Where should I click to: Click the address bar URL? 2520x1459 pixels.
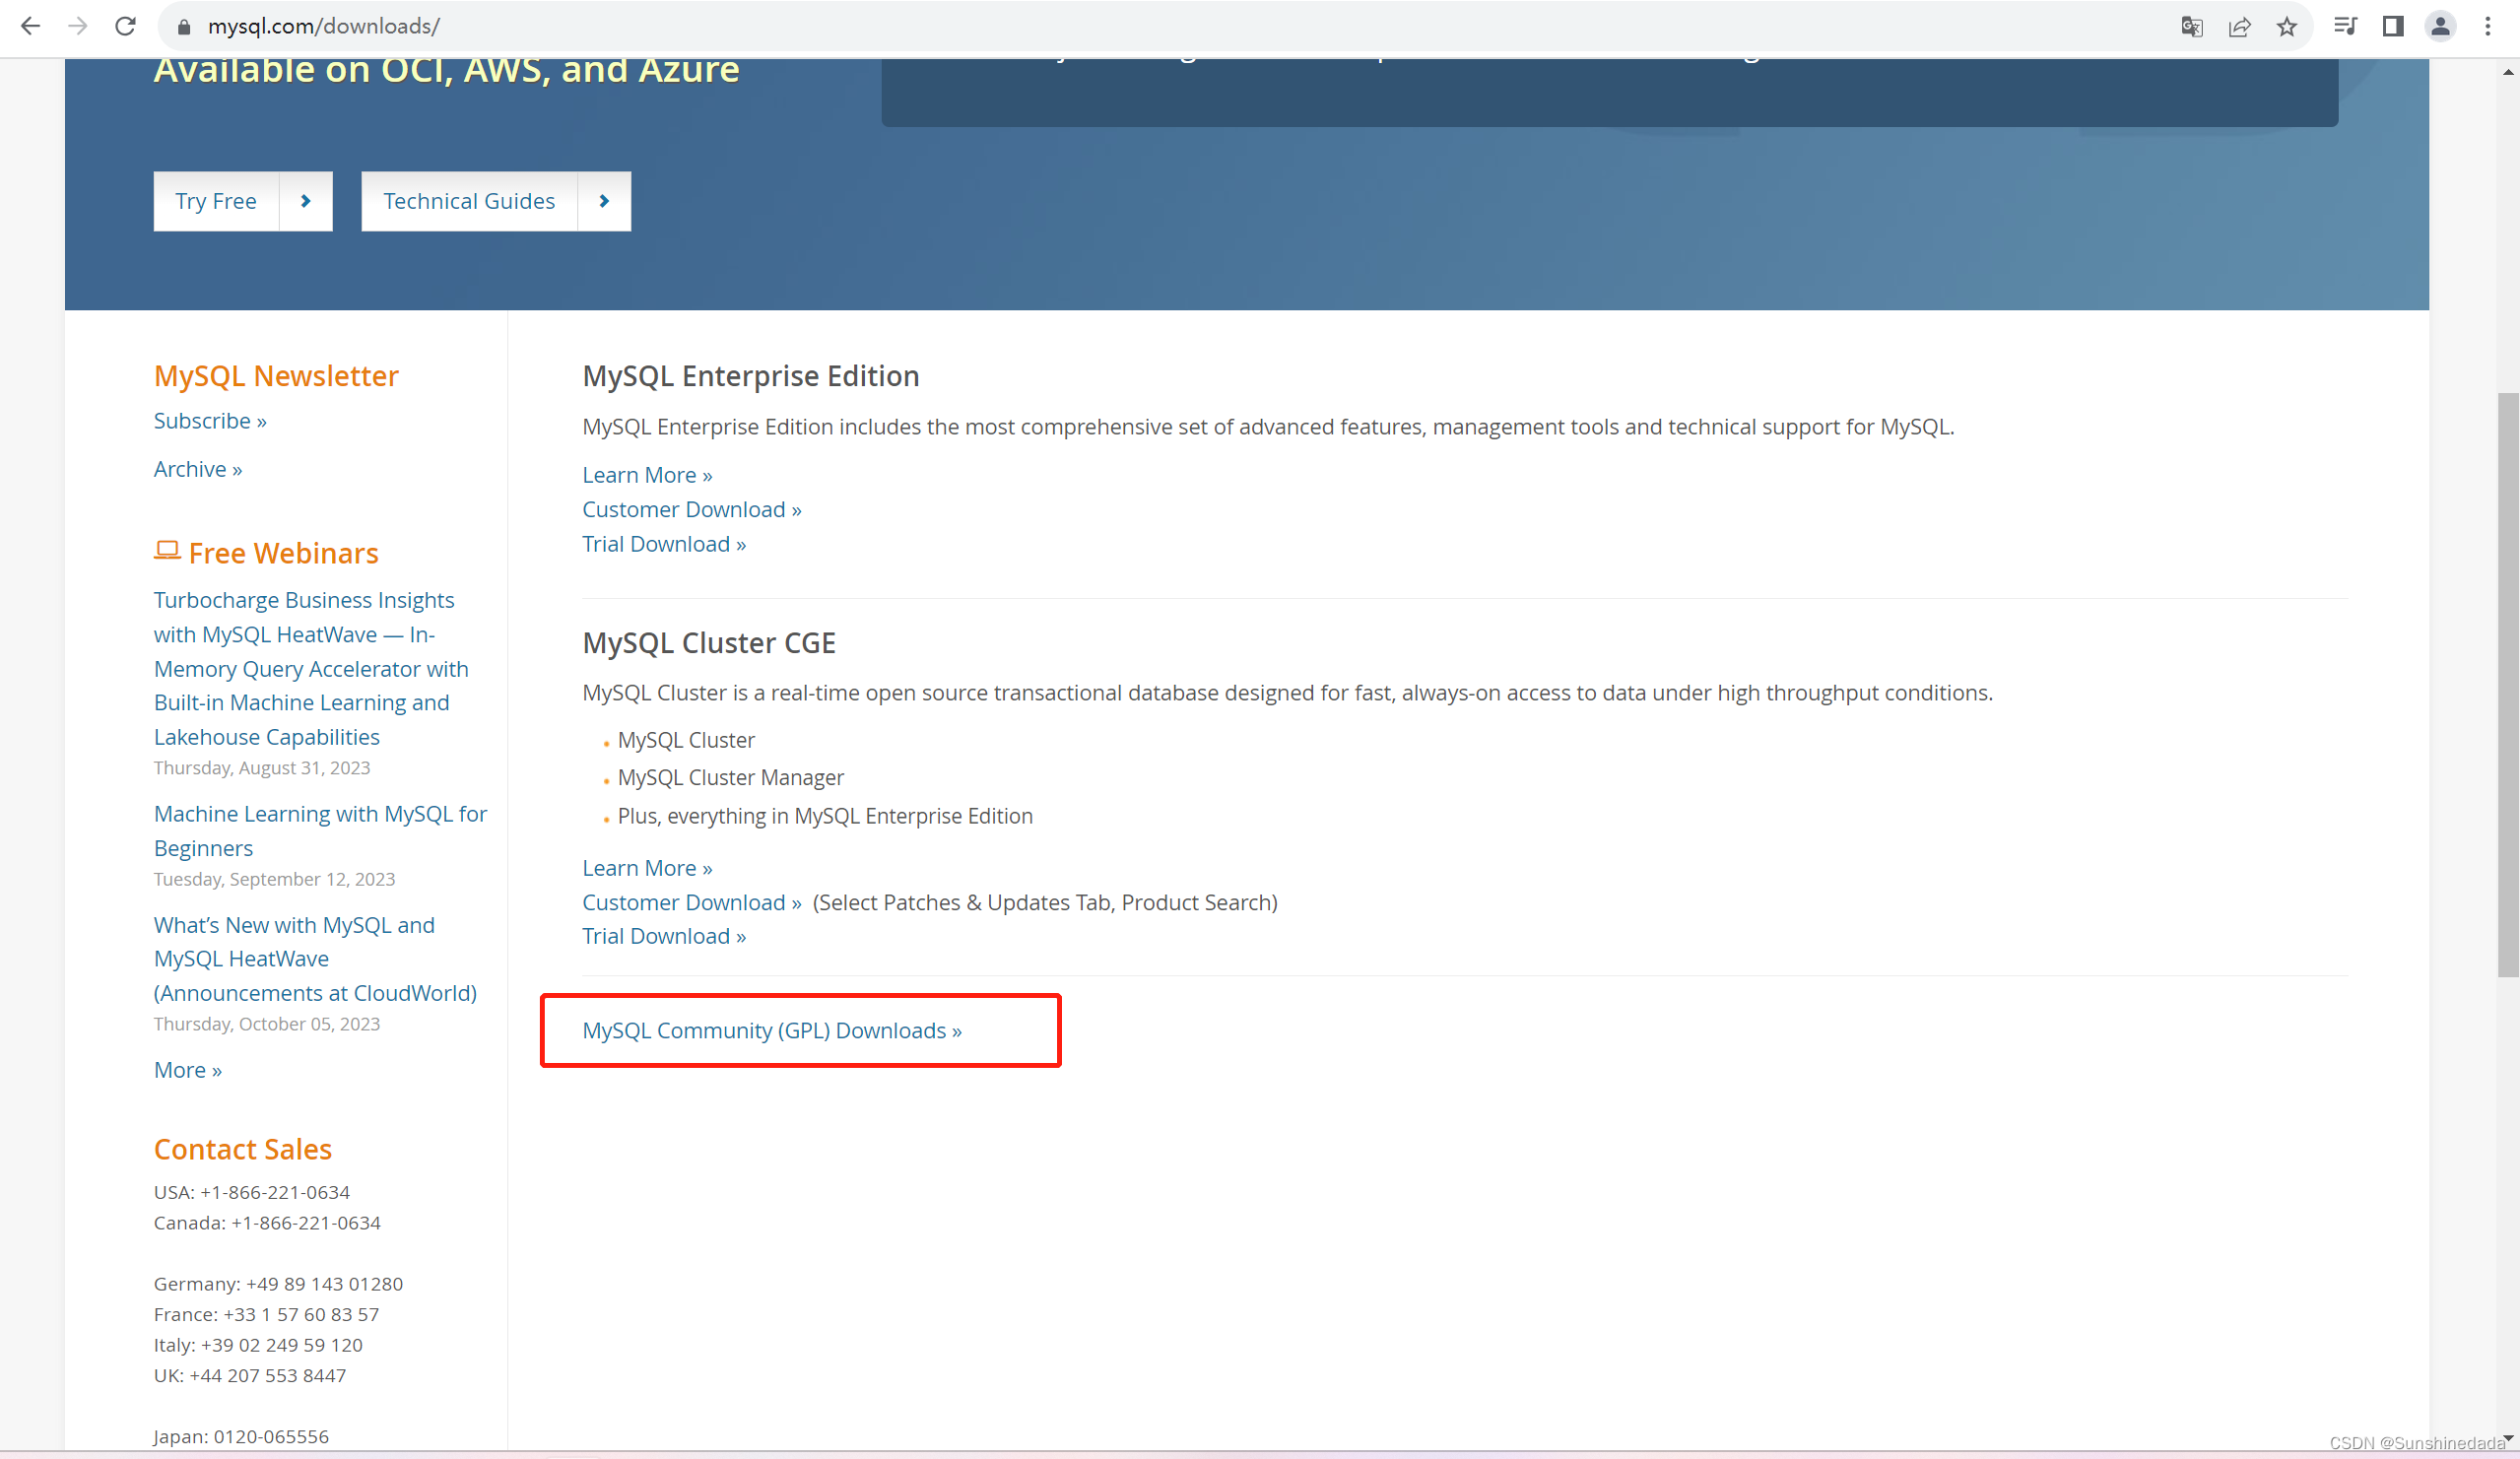point(323,27)
